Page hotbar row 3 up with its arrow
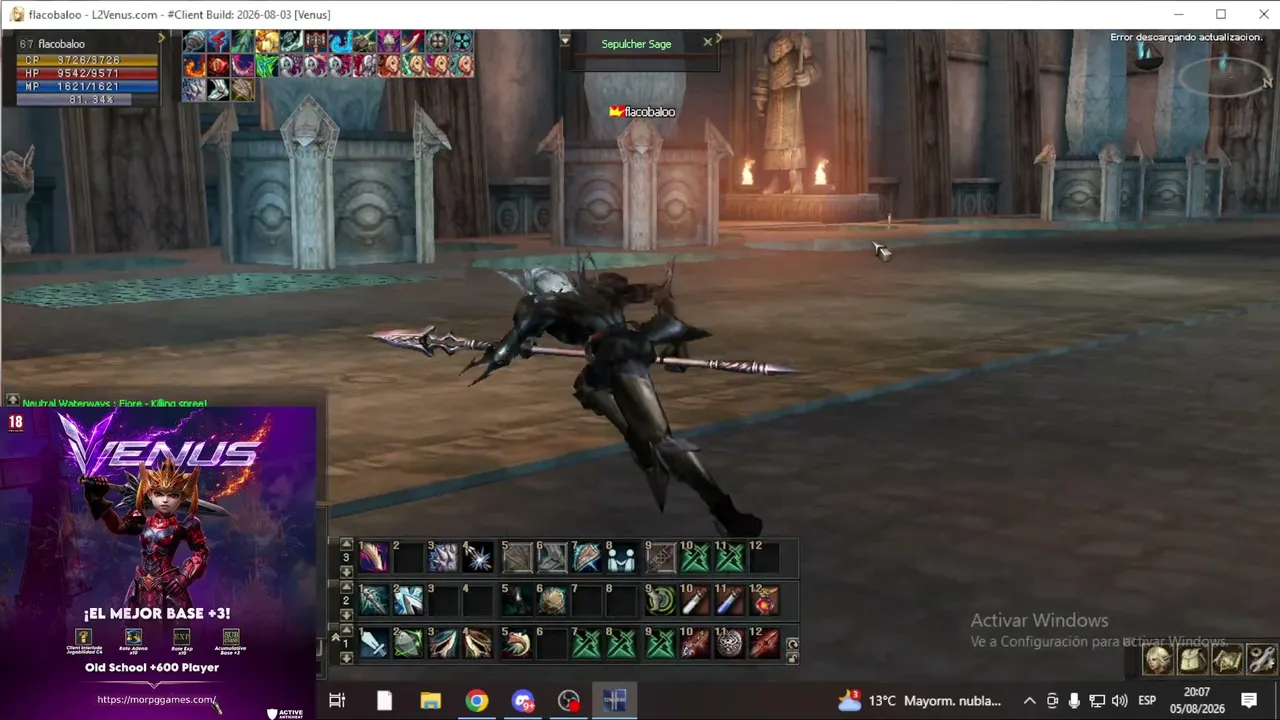This screenshot has height=720, width=1280. (x=347, y=544)
